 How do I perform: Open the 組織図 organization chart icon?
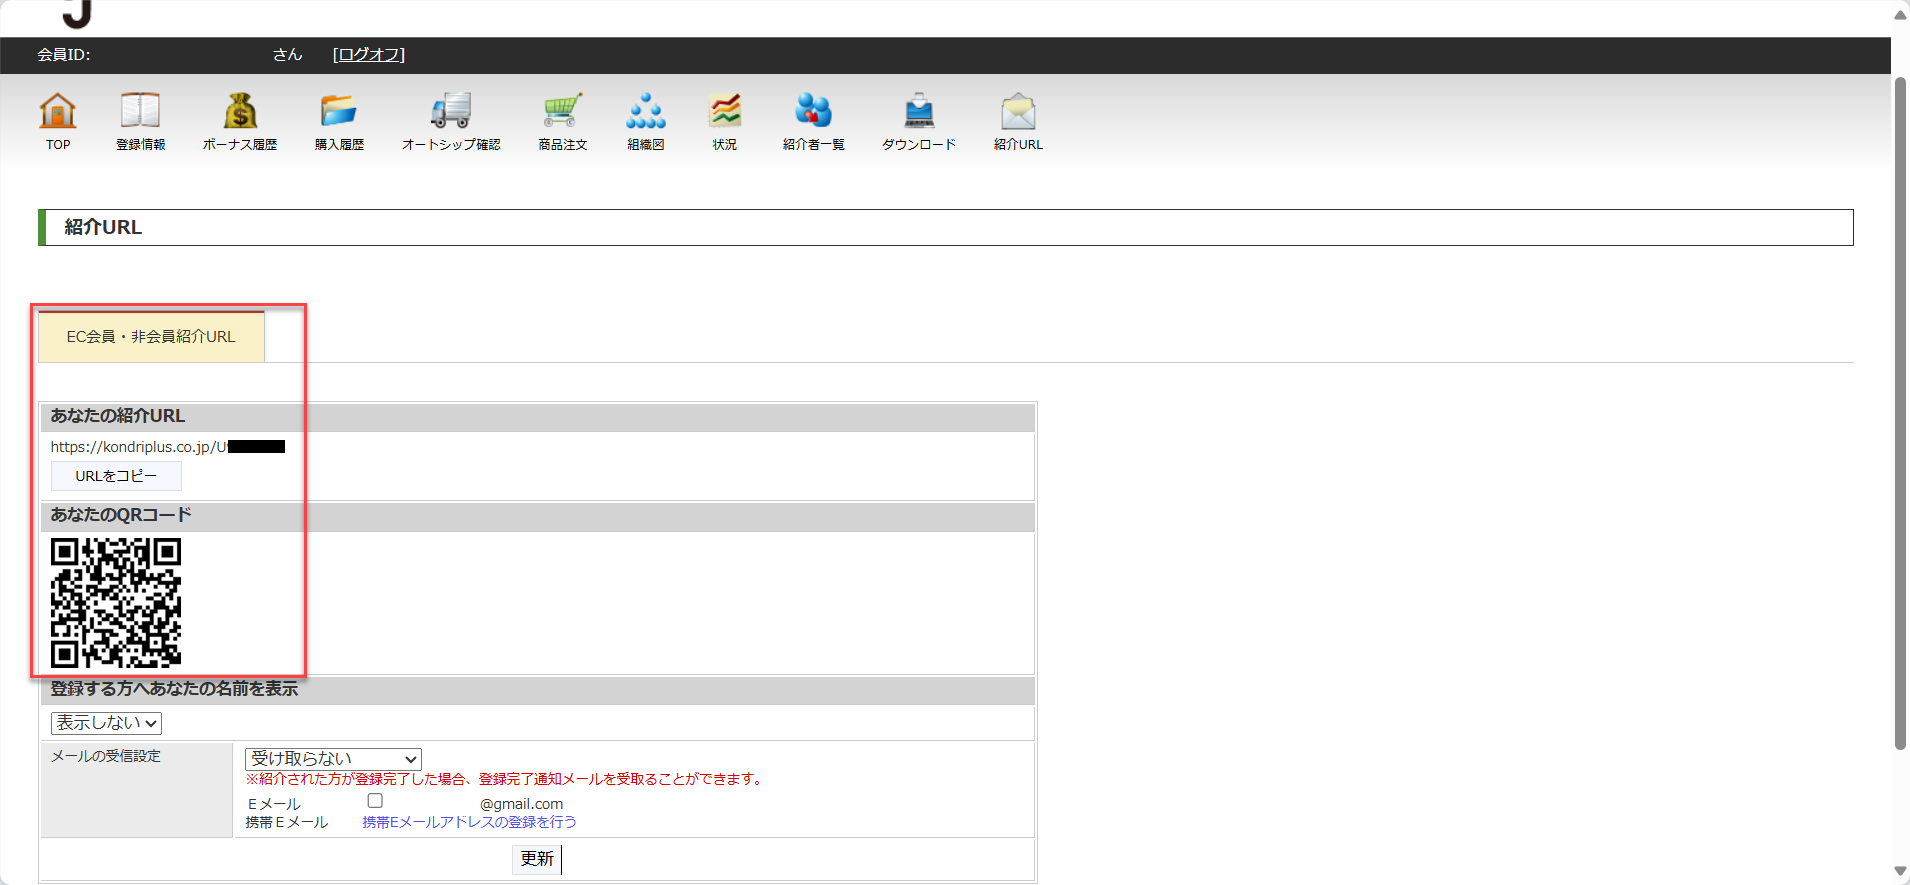coord(646,111)
